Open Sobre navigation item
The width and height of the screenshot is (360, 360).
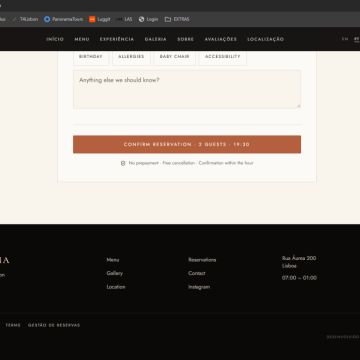[x=186, y=39]
